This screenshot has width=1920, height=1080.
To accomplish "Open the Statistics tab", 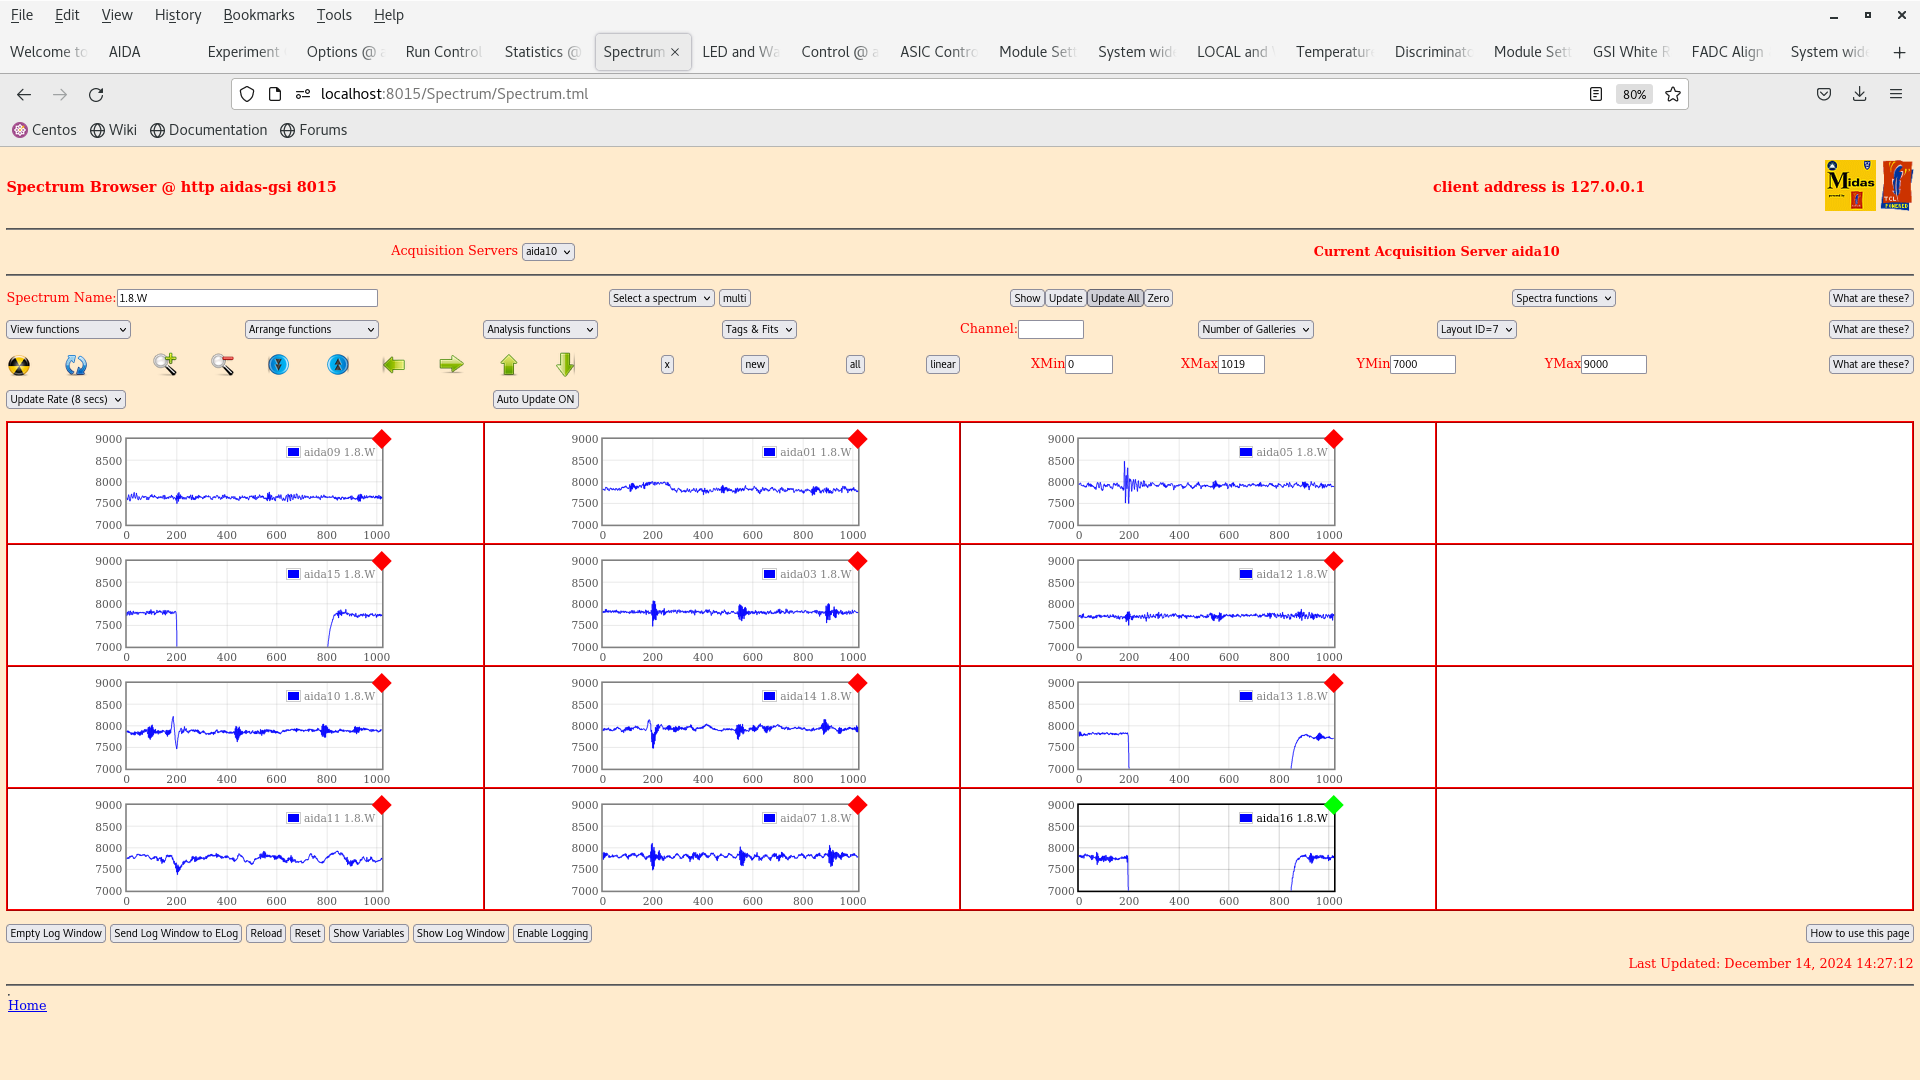I will point(542,51).
